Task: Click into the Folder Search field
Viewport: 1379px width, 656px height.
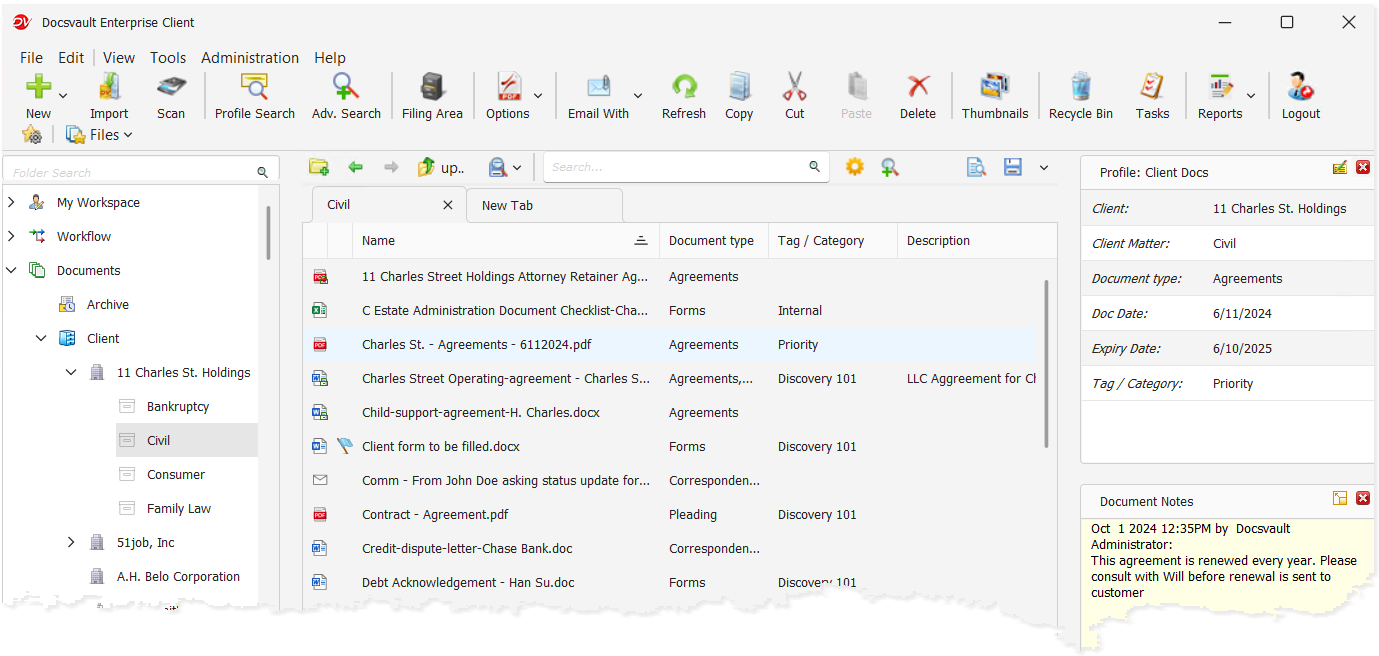Action: pyautogui.click(x=130, y=173)
